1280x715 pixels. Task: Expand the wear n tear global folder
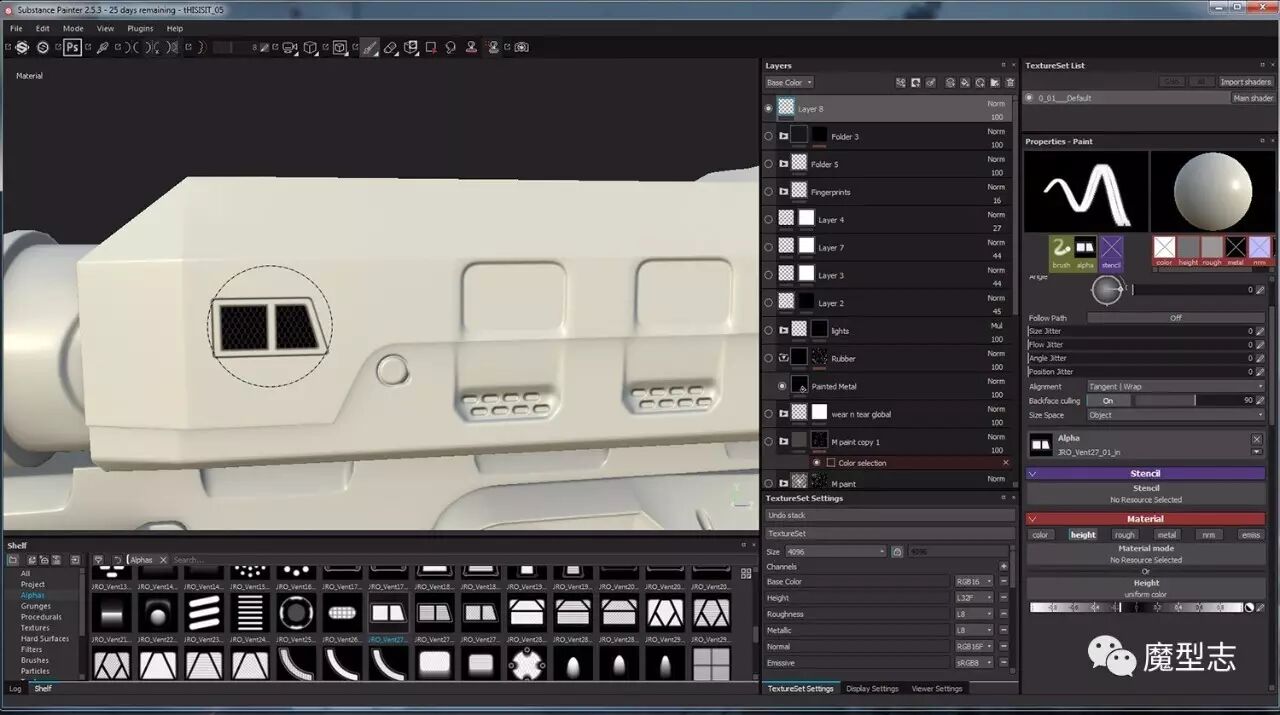click(x=783, y=414)
